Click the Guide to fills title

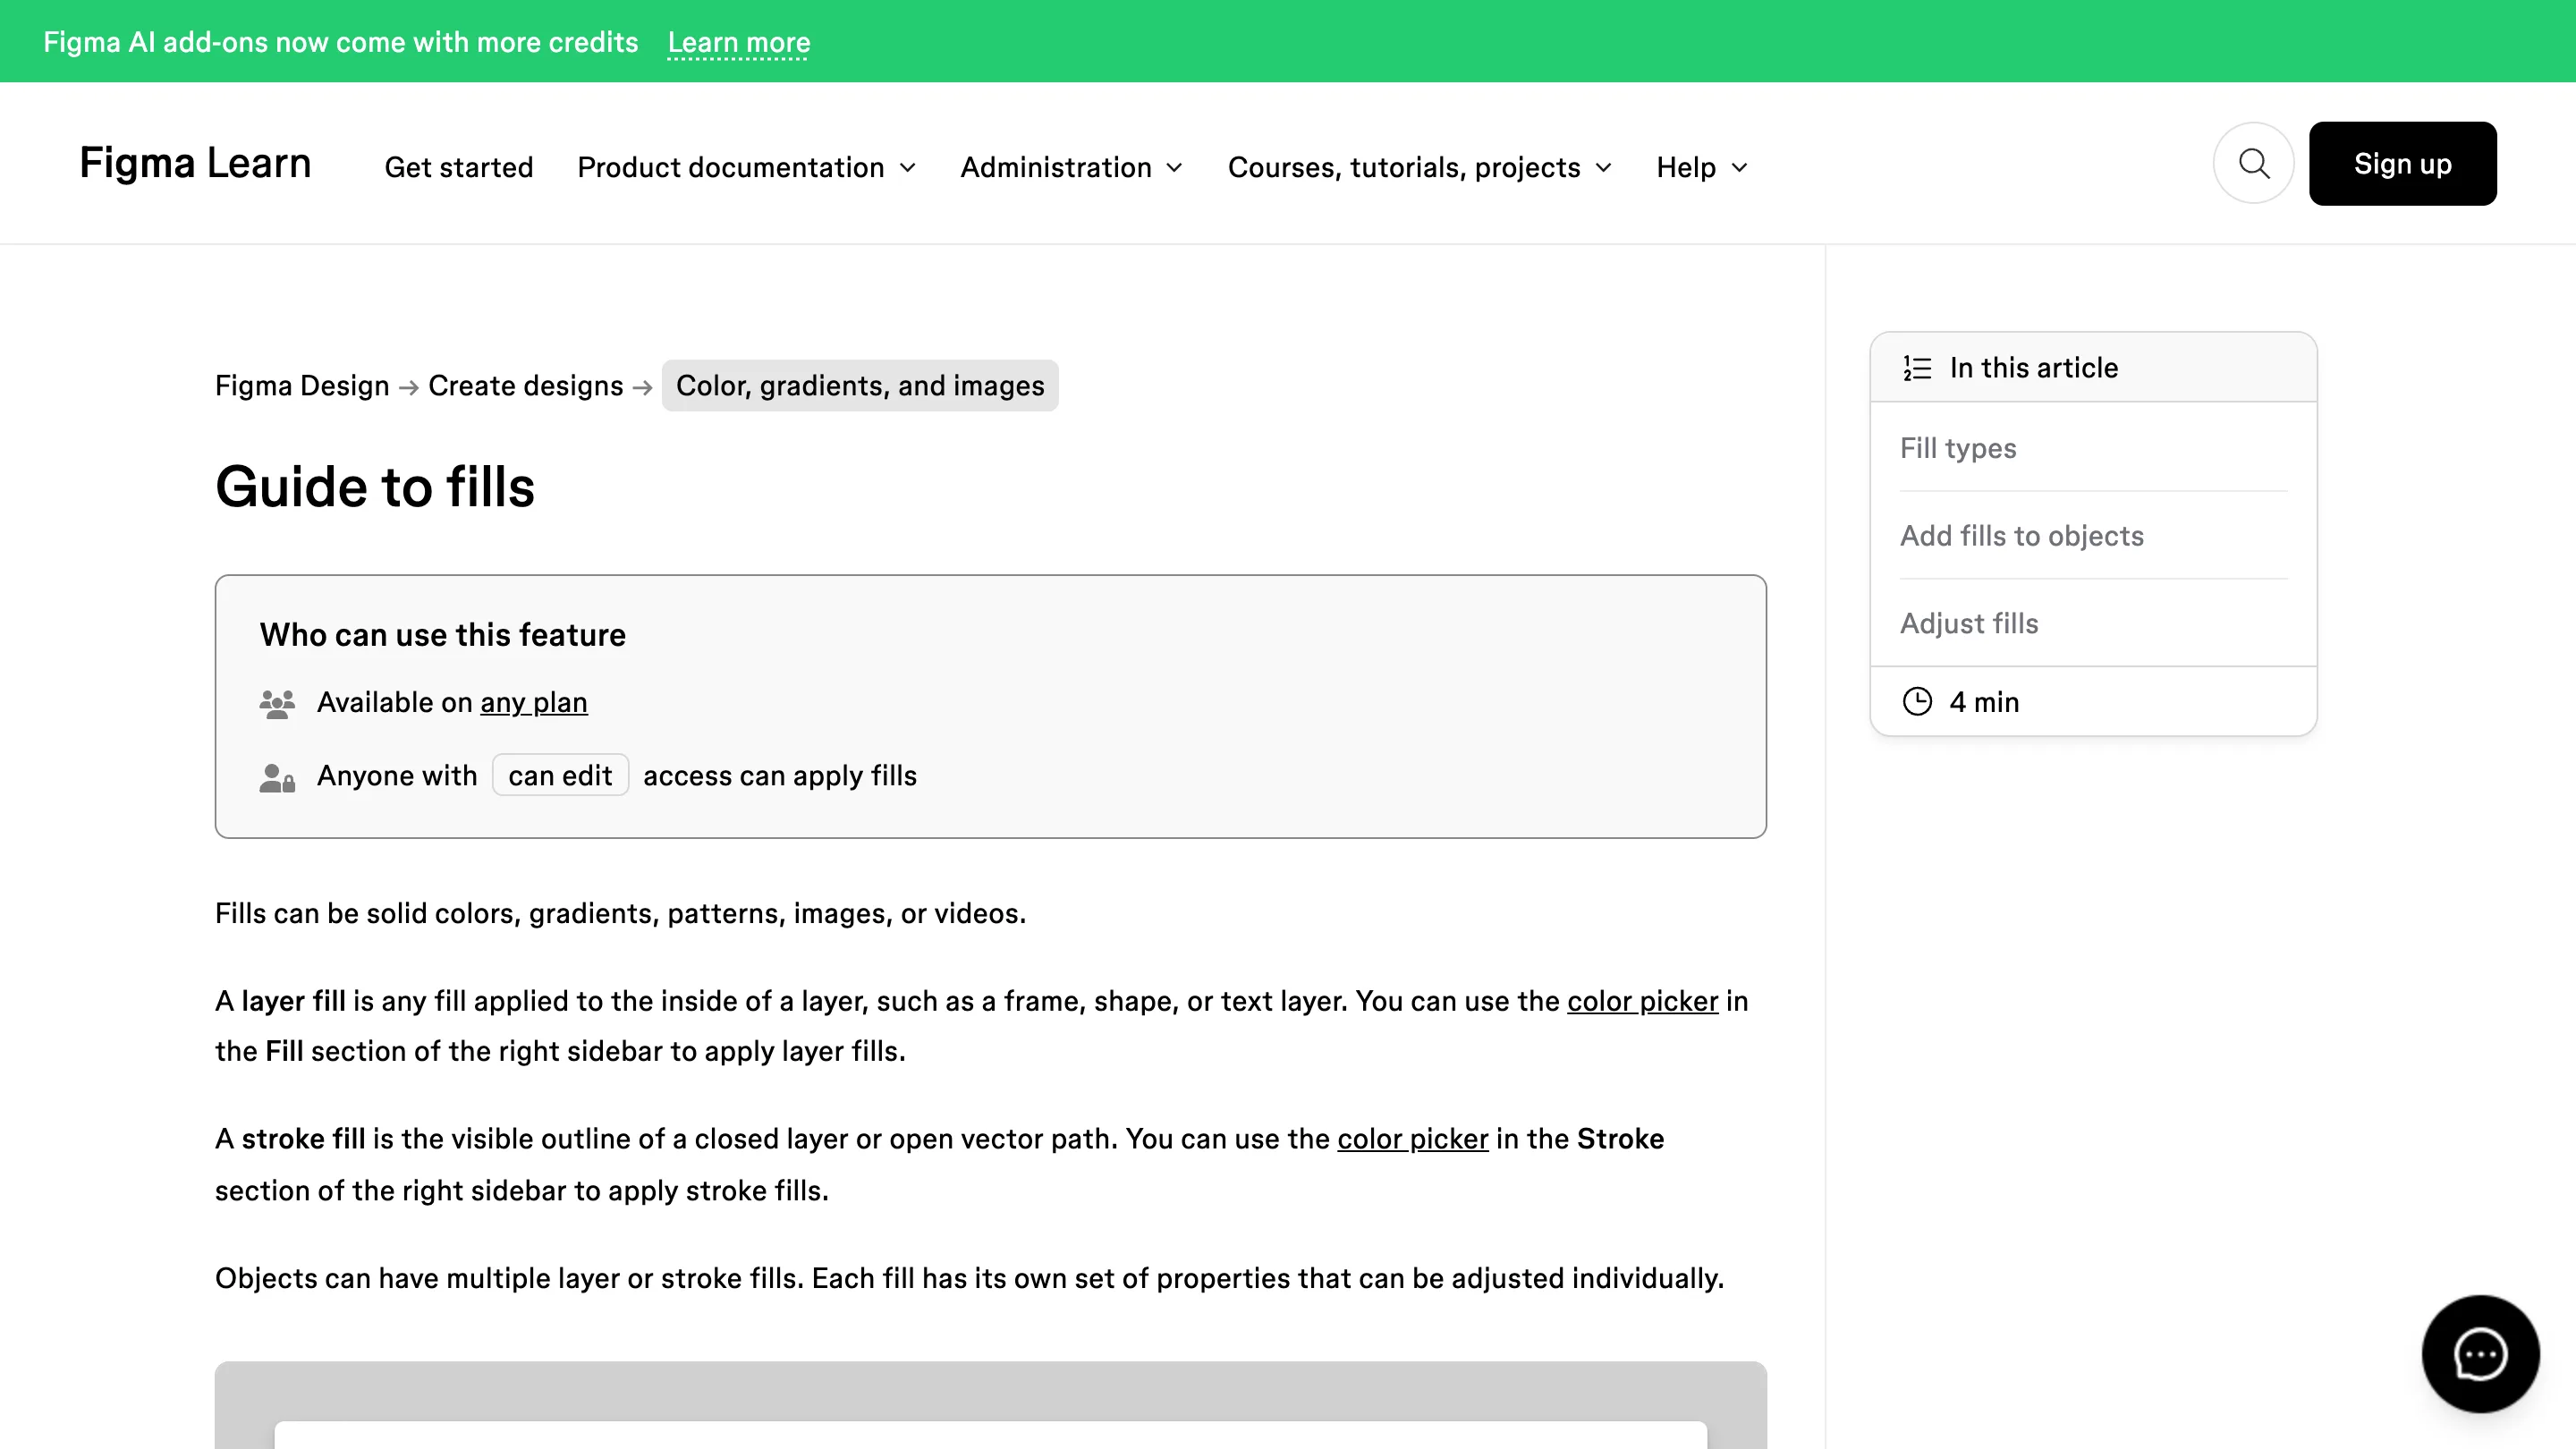(375, 487)
